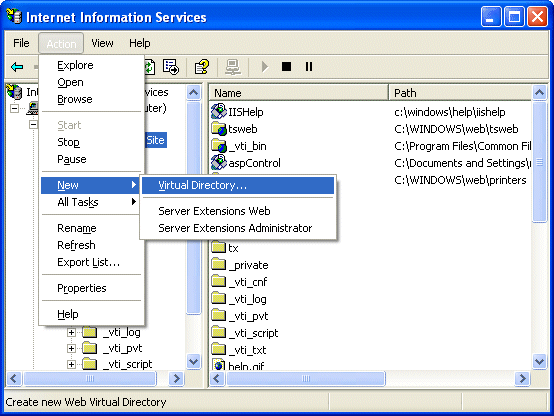This screenshot has width=554, height=416.
Task: Click the Refresh toolbar icon
Action: coord(150,66)
